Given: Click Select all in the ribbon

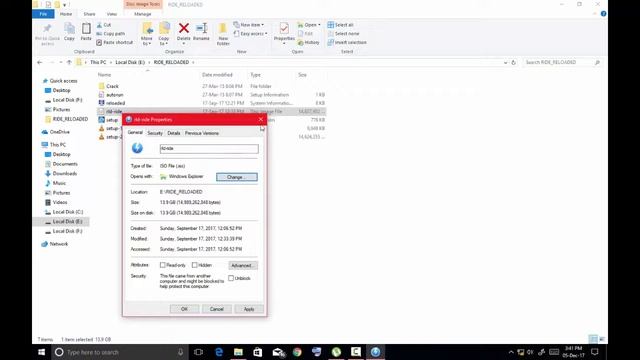Looking at the screenshot, I should coord(340,25).
